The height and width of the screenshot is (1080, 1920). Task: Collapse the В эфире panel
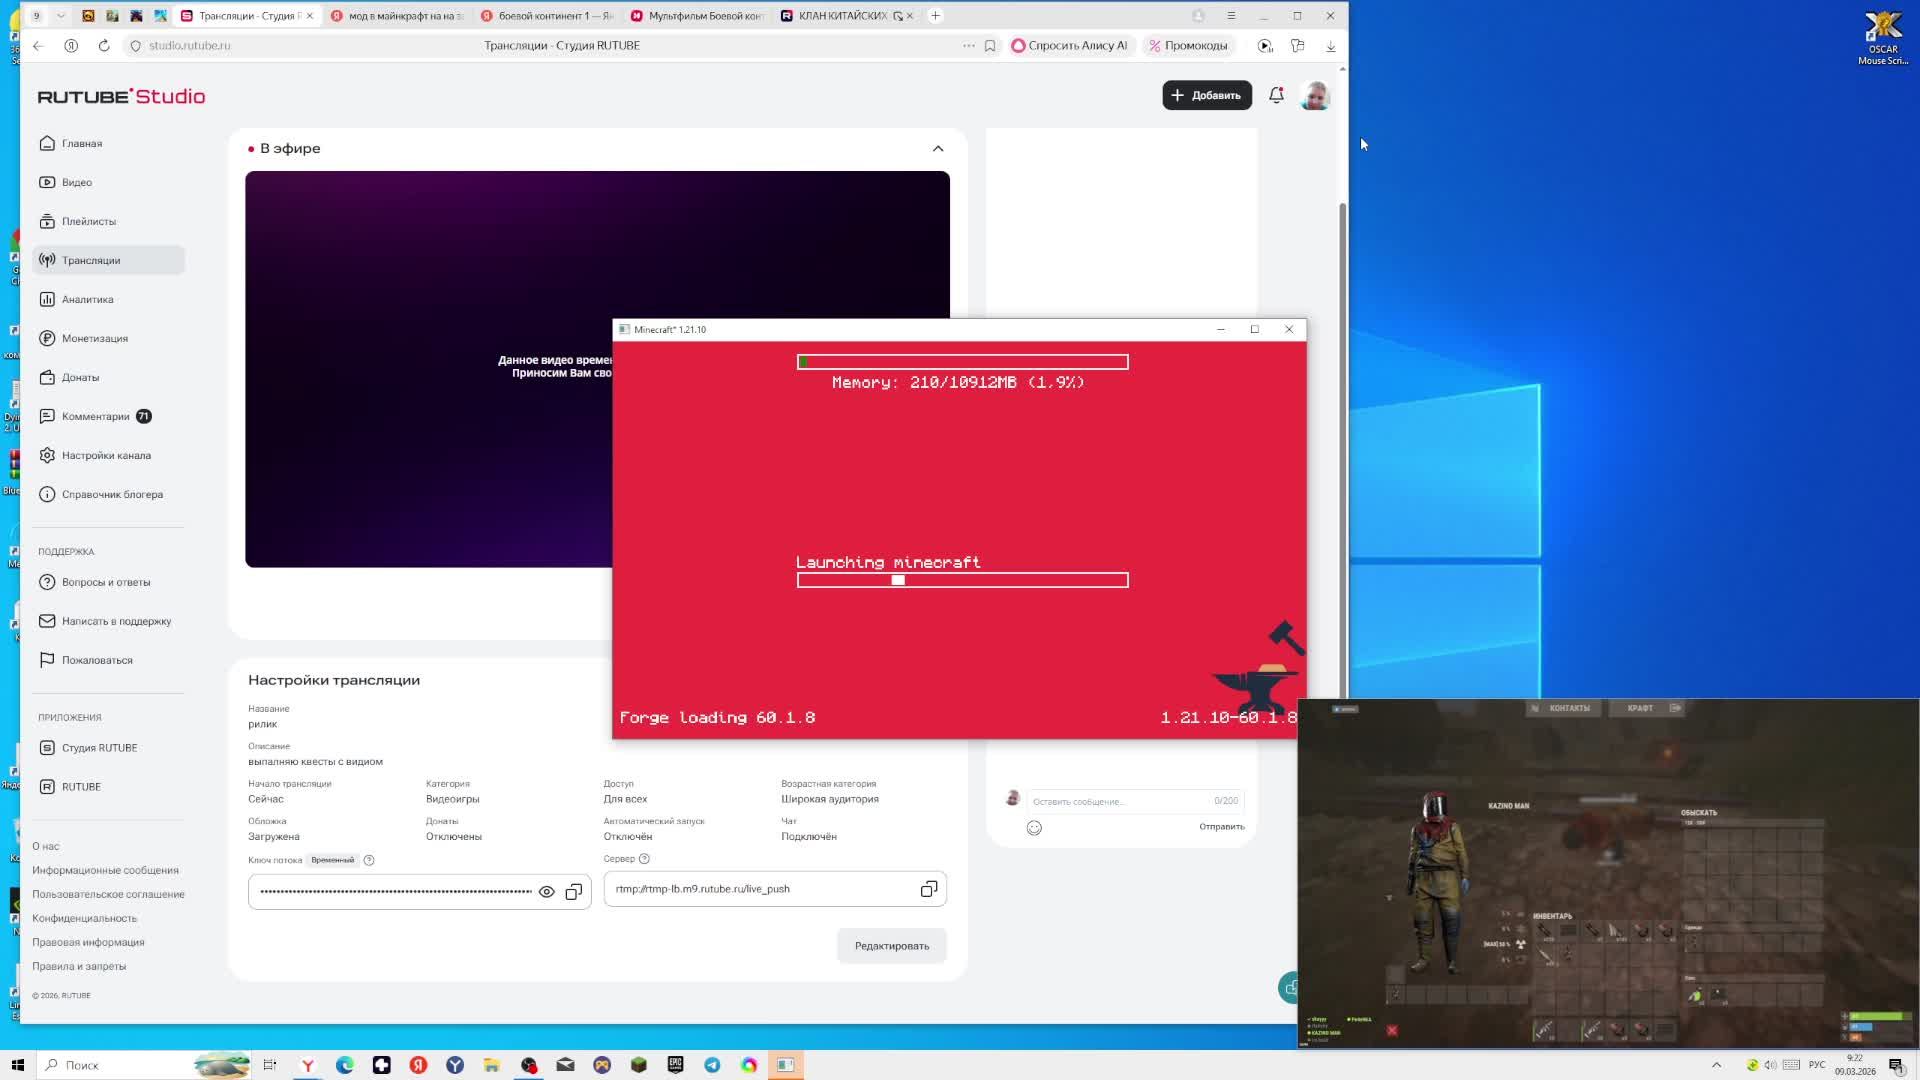[x=937, y=148]
